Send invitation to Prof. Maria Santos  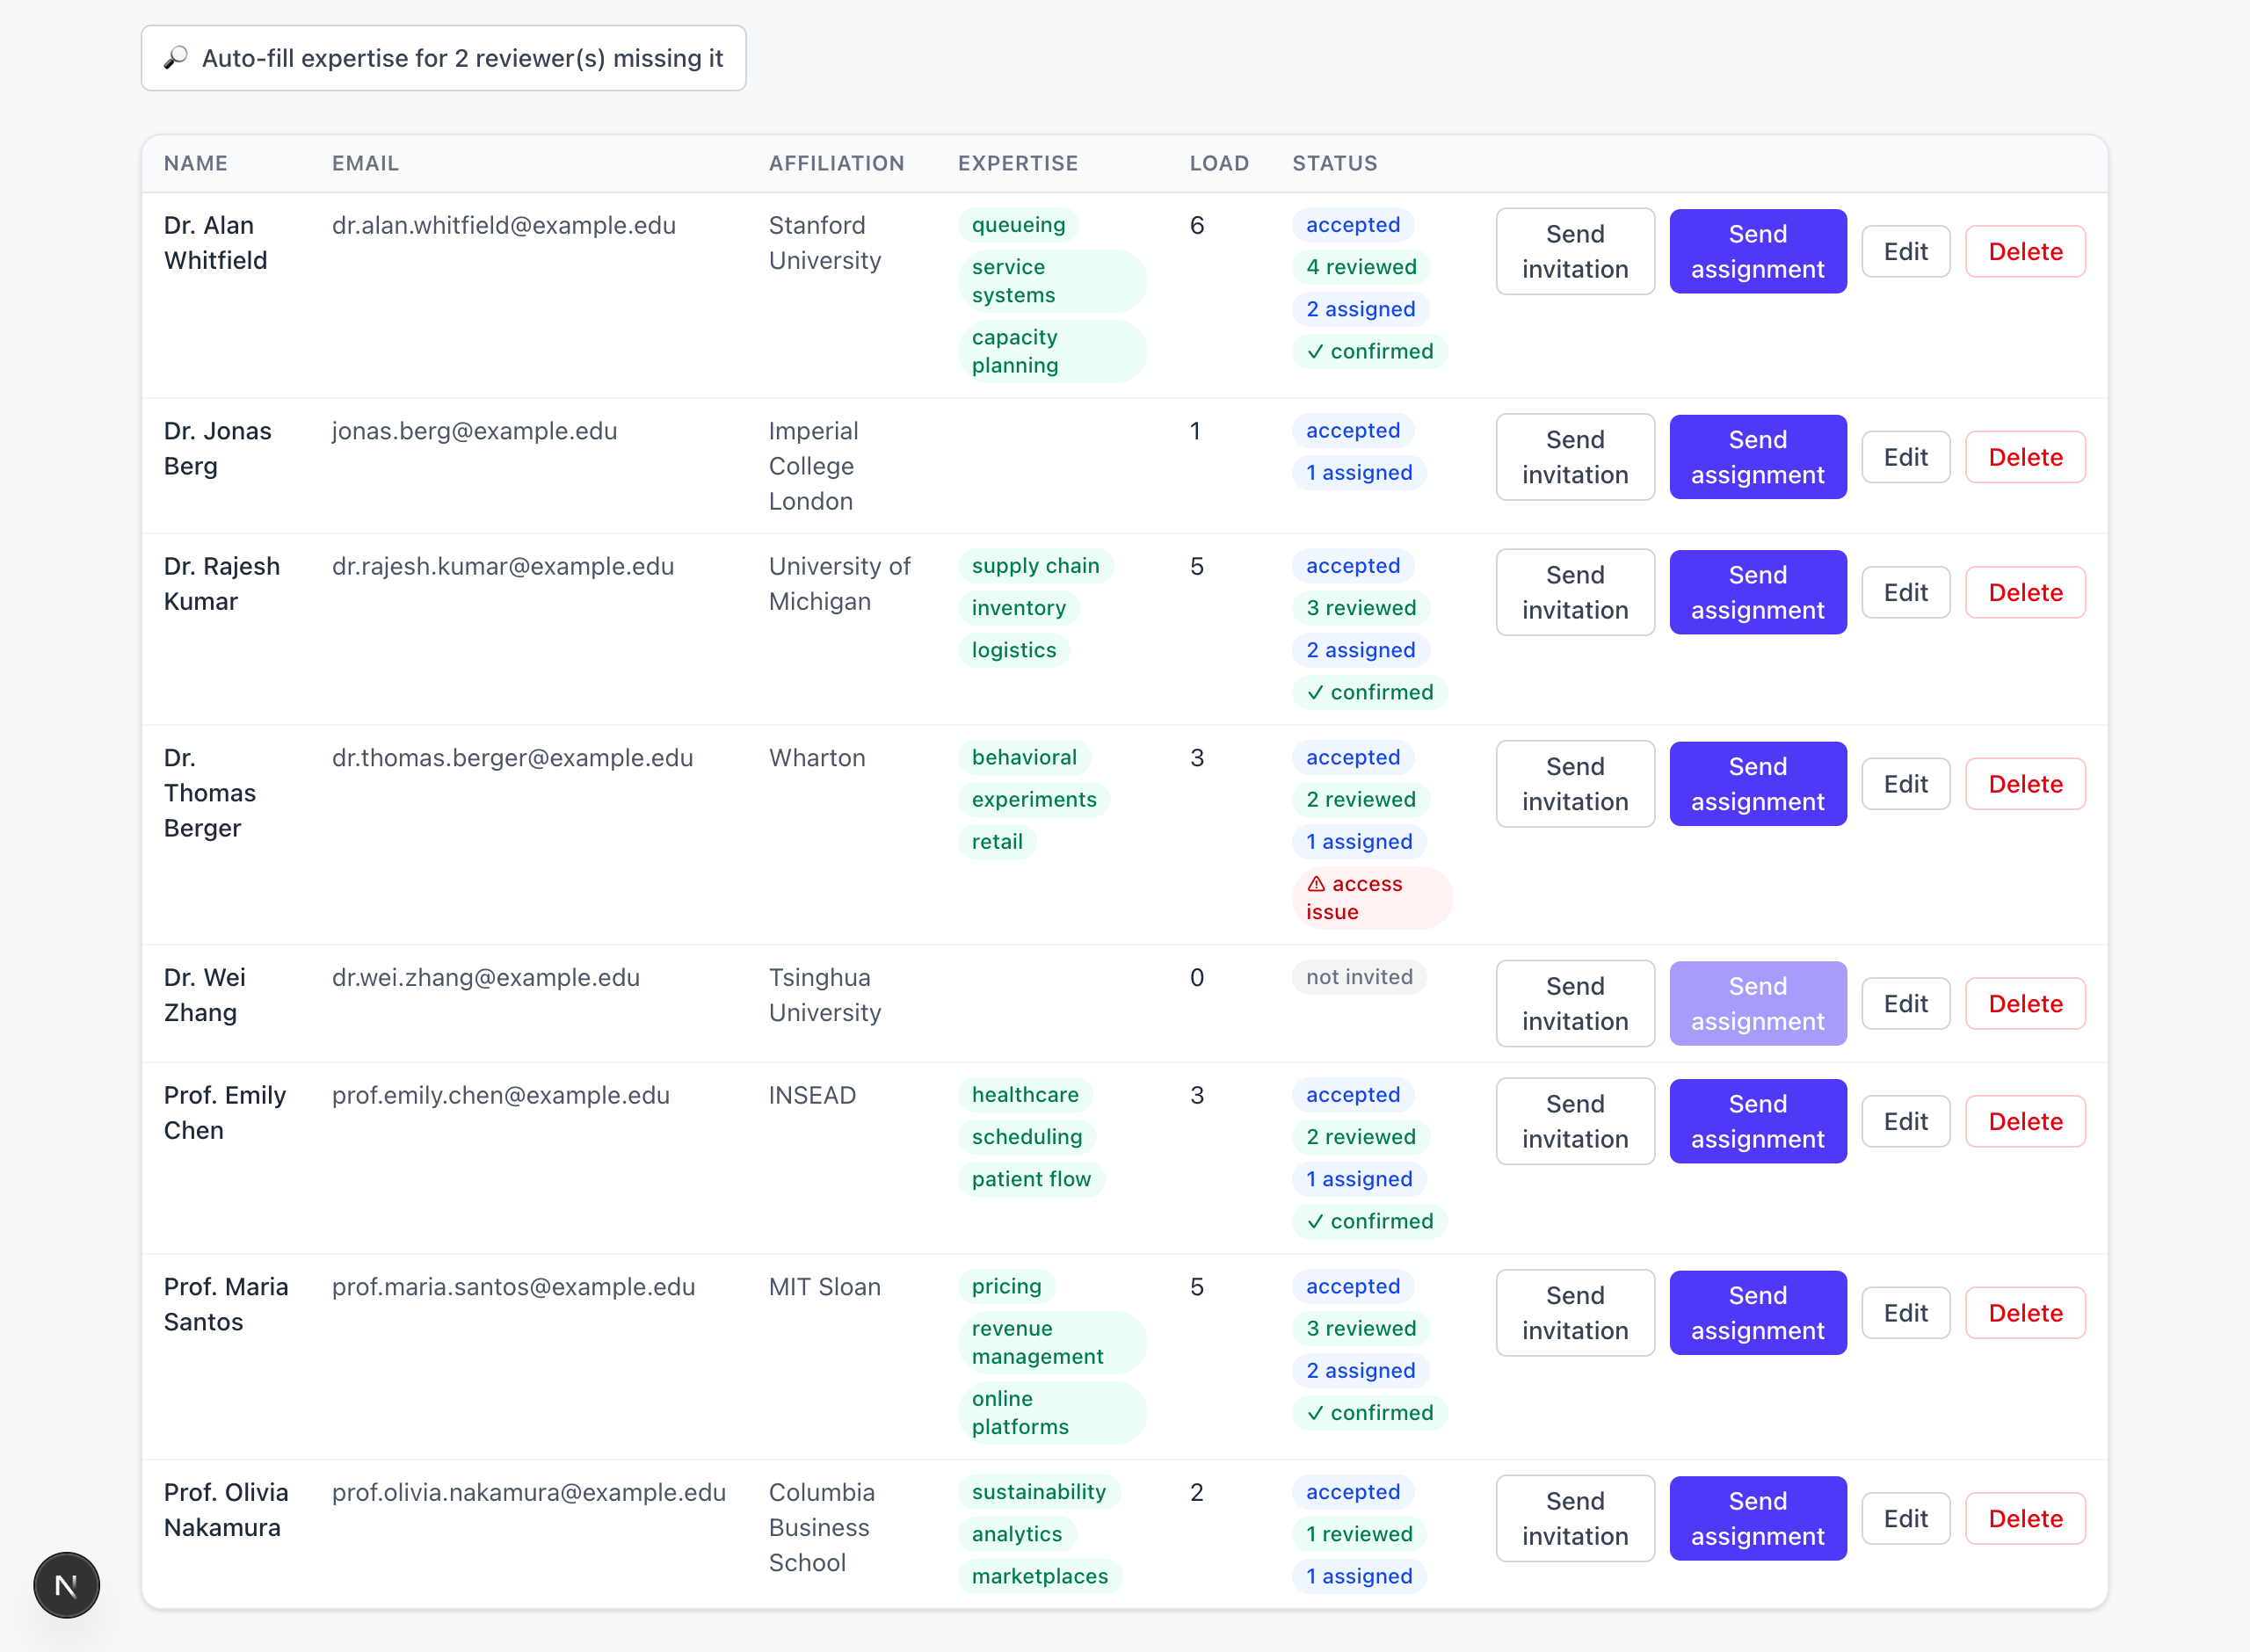[x=1574, y=1312]
